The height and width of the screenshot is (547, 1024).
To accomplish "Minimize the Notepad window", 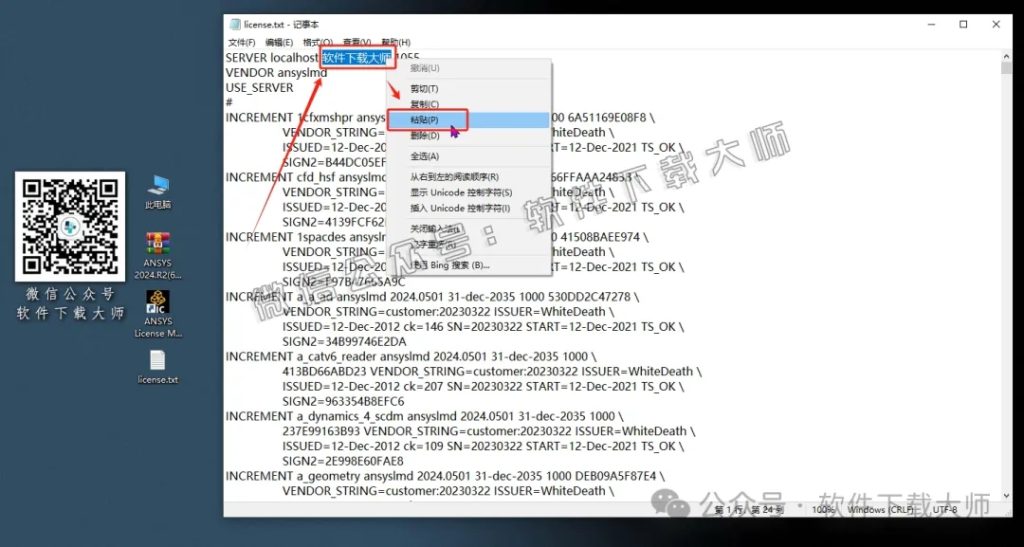I will (x=931, y=25).
